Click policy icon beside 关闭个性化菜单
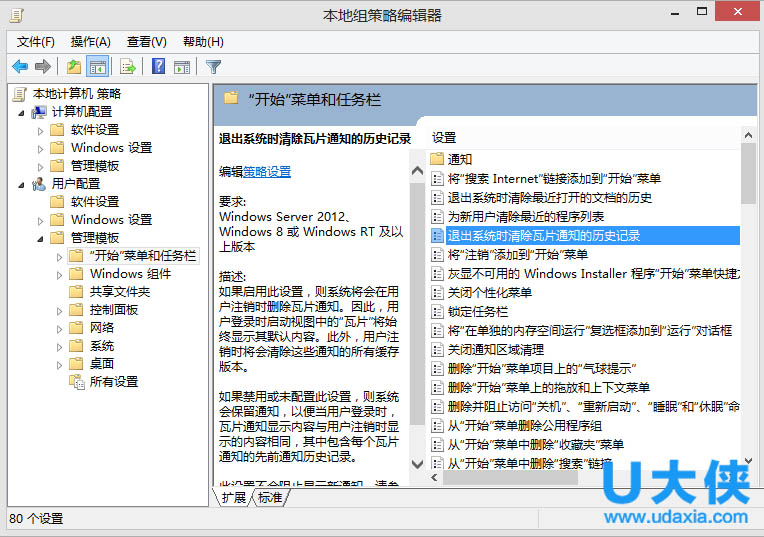 (437, 292)
